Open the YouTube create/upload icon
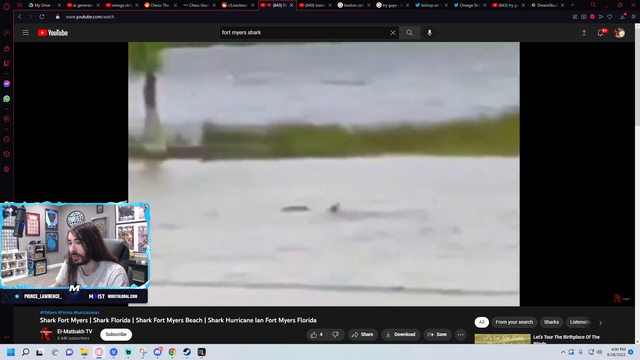This screenshot has width=640, height=360. pyautogui.click(x=584, y=33)
